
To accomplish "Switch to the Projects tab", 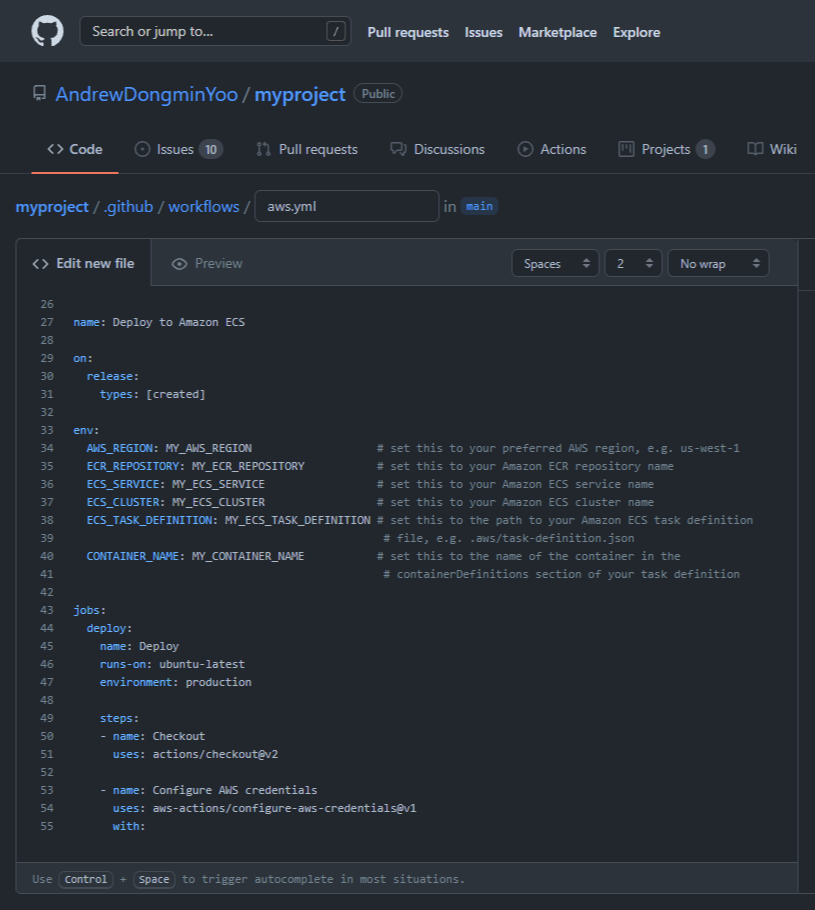I will [x=667, y=149].
